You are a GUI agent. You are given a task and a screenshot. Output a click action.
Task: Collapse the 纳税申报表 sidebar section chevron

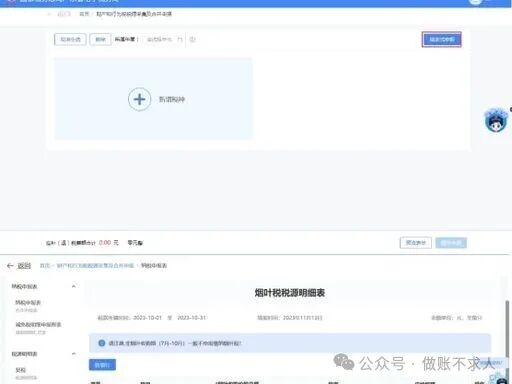[74, 286]
